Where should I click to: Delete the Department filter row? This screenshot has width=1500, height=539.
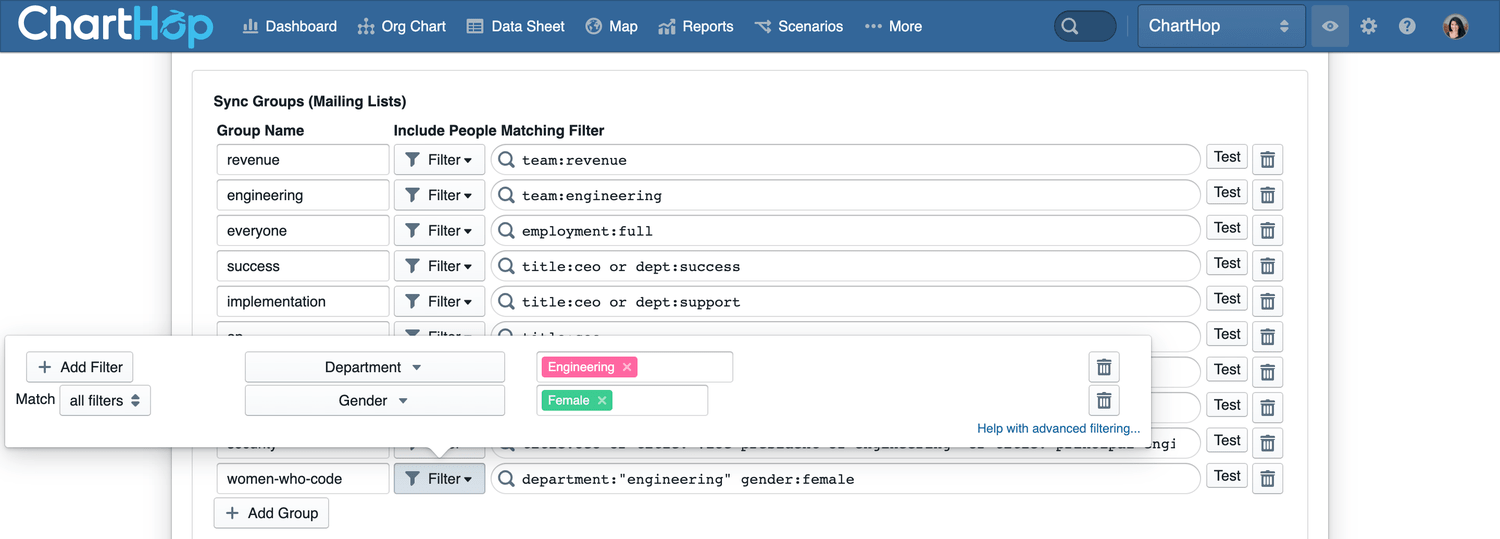point(1104,367)
